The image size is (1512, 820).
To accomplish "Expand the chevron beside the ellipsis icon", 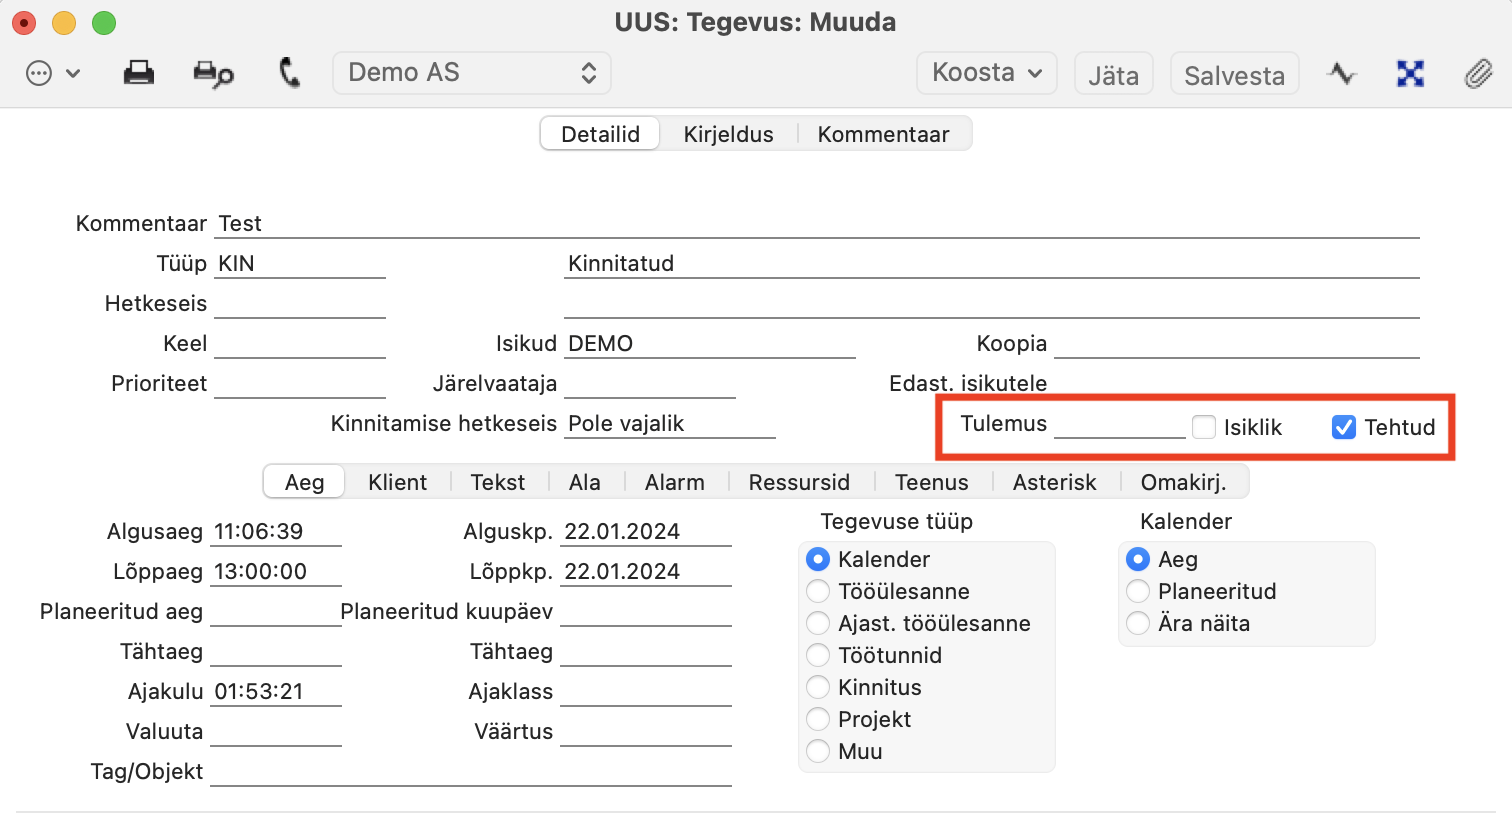I will pyautogui.click(x=73, y=73).
